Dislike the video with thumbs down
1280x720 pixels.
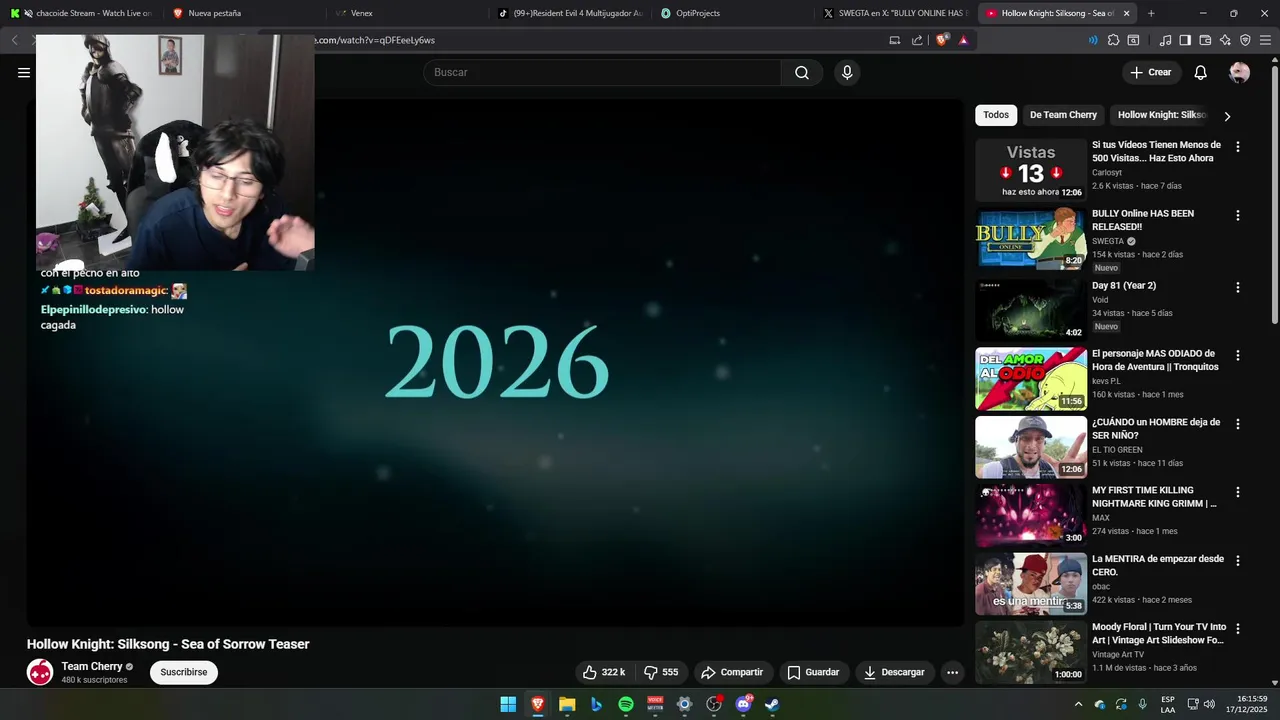pos(661,672)
